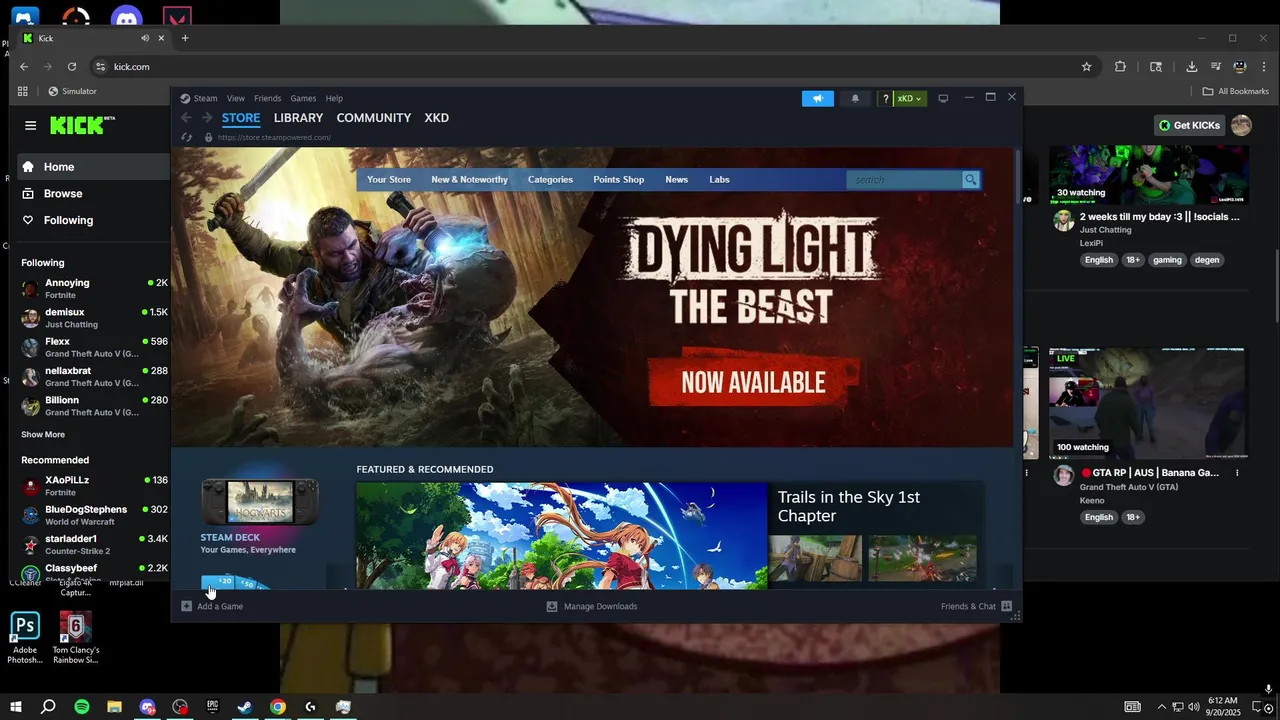Open Spotify from the taskbar

82,707
